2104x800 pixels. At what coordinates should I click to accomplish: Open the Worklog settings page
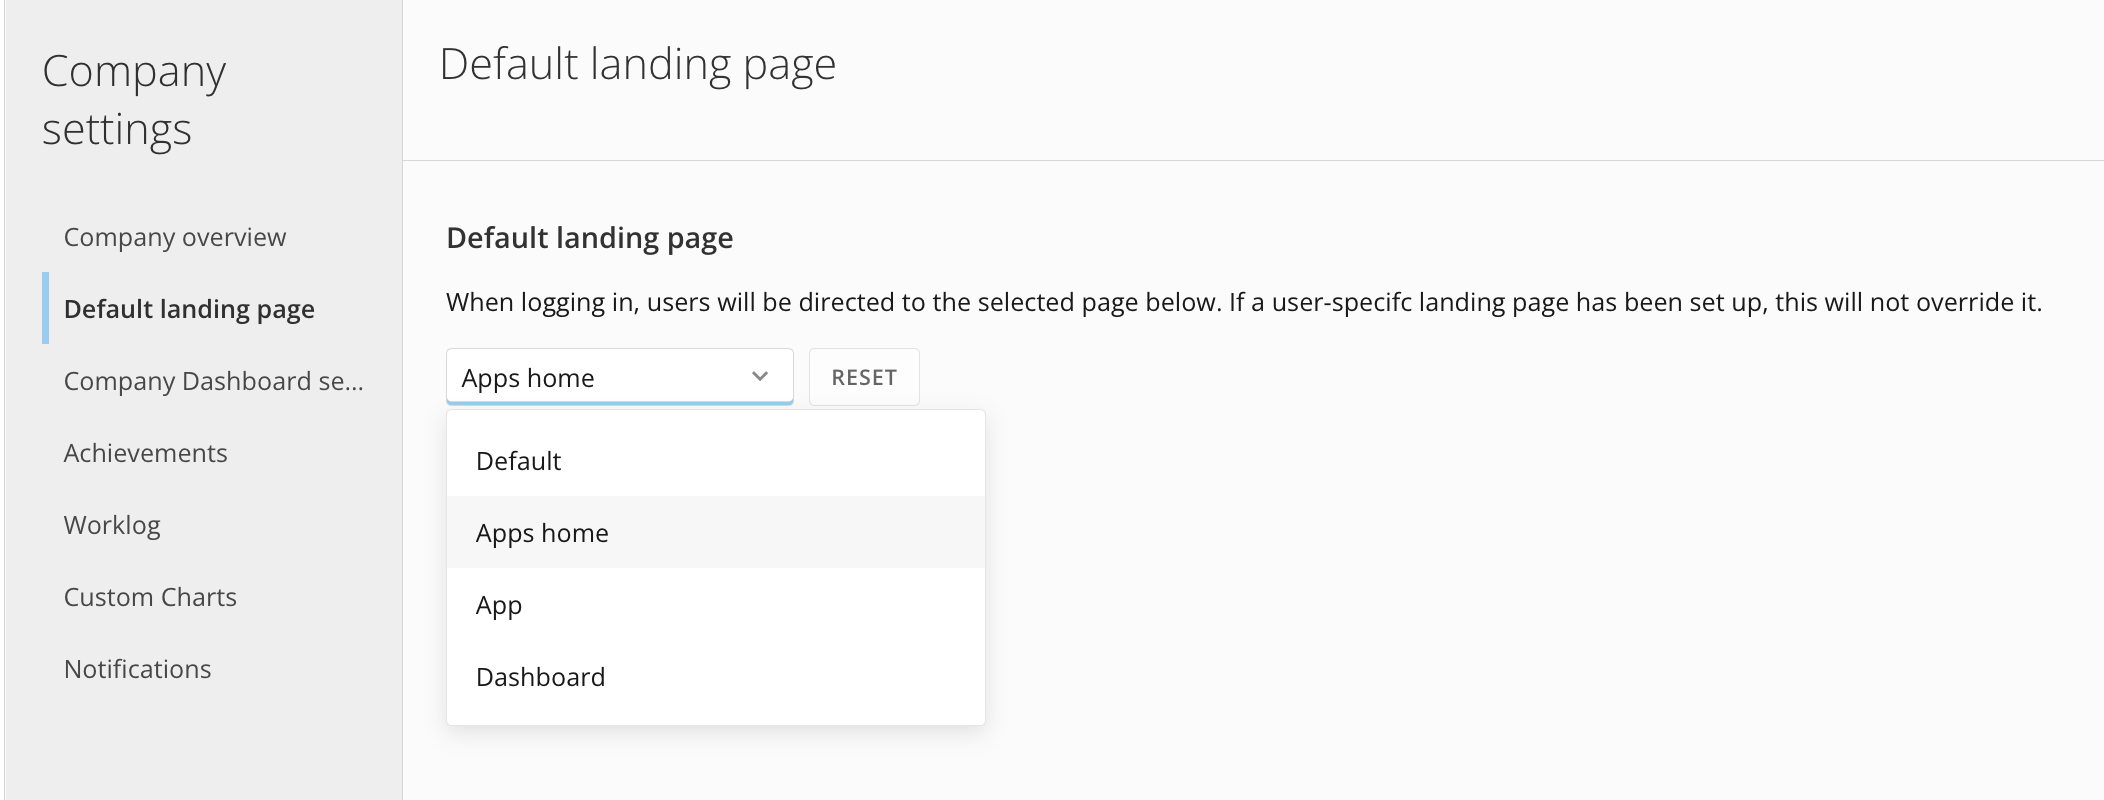click(112, 525)
